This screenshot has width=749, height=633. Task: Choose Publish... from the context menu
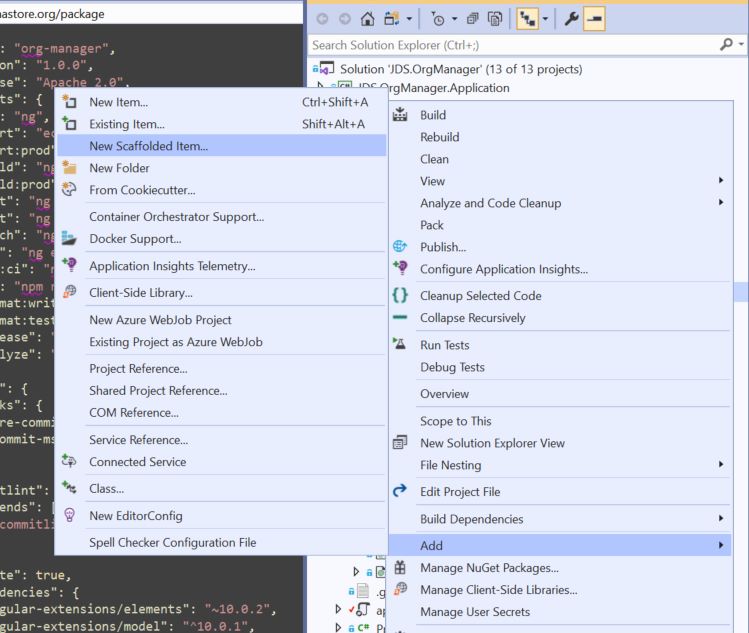click(x=560, y=247)
